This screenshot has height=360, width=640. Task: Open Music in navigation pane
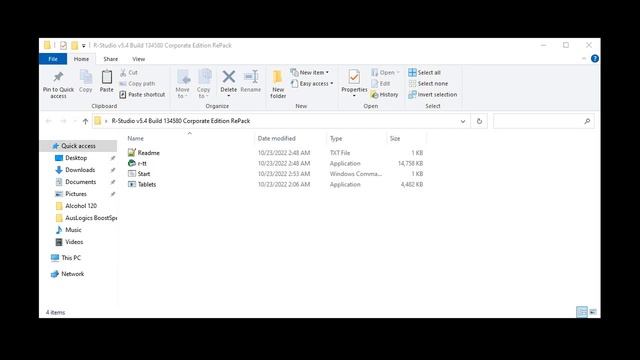pyautogui.click(x=73, y=230)
